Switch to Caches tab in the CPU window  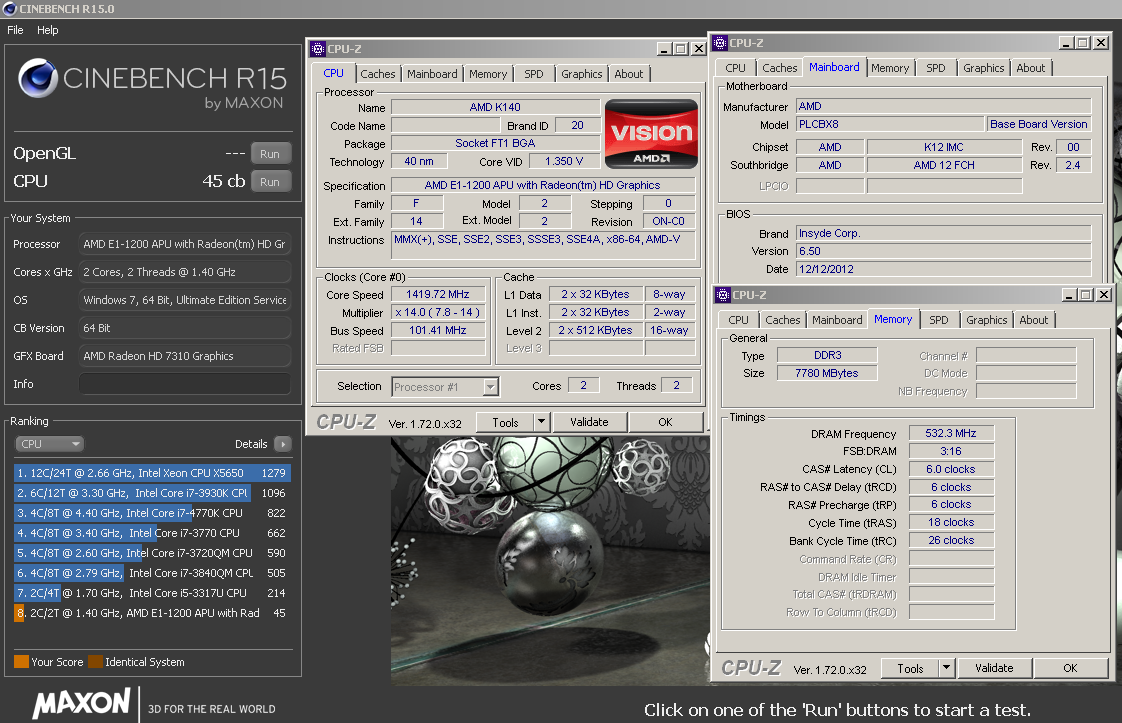click(x=378, y=74)
